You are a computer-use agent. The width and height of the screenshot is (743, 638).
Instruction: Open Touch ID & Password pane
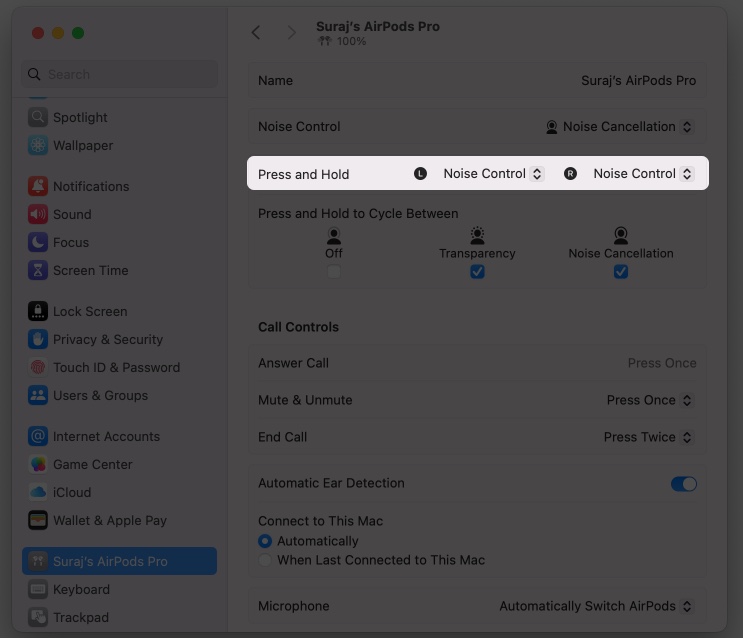point(119,367)
